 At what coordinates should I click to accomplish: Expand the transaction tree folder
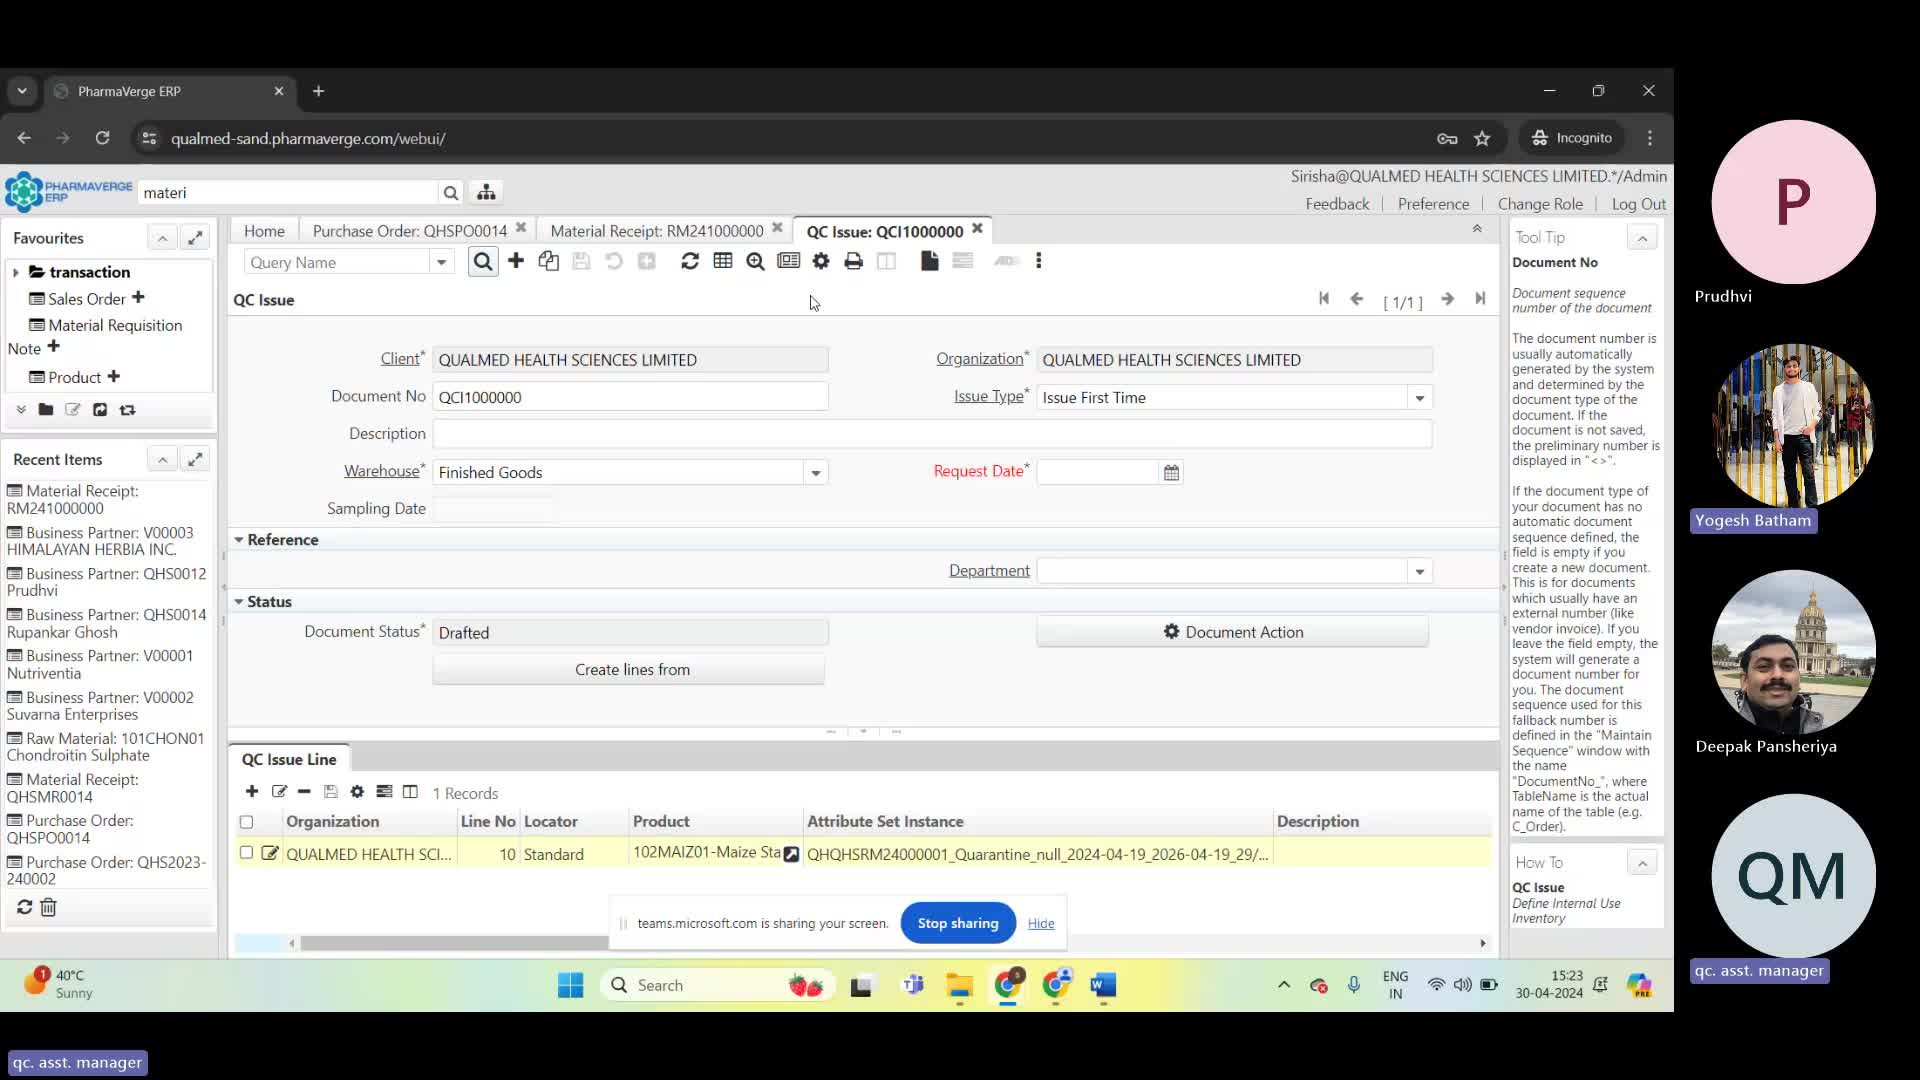15,272
